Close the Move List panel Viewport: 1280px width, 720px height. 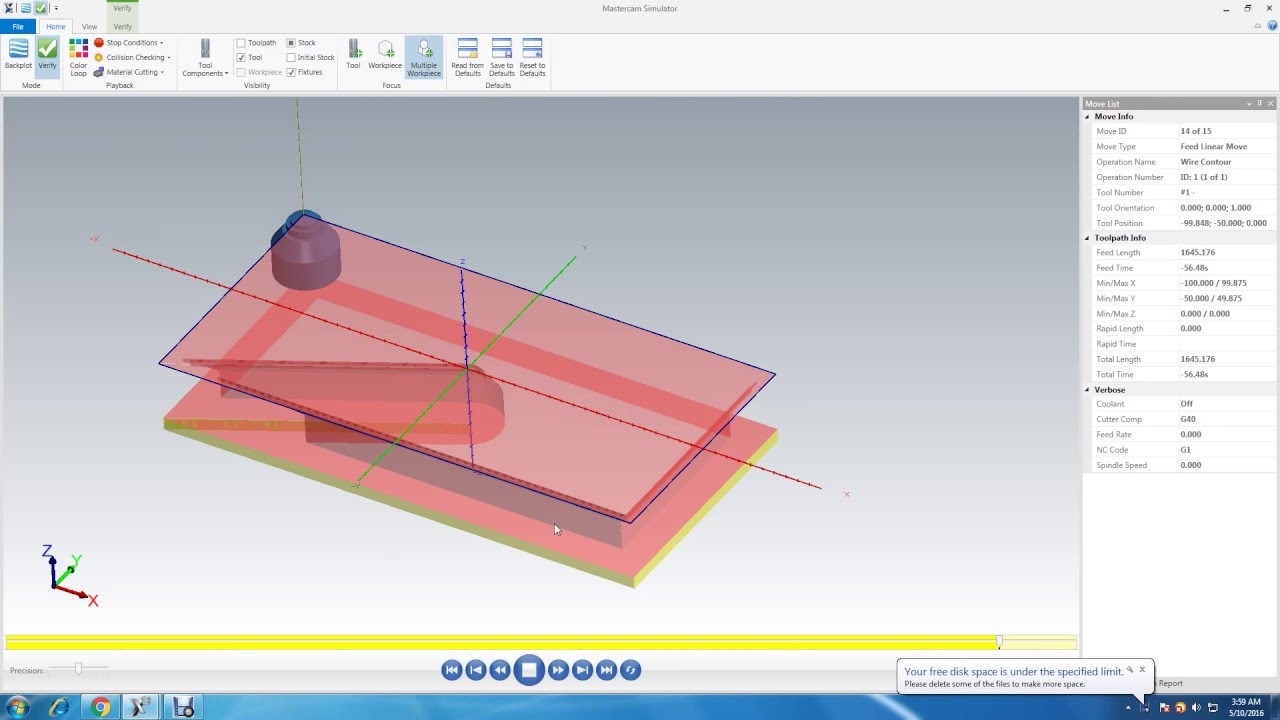pos(1271,104)
